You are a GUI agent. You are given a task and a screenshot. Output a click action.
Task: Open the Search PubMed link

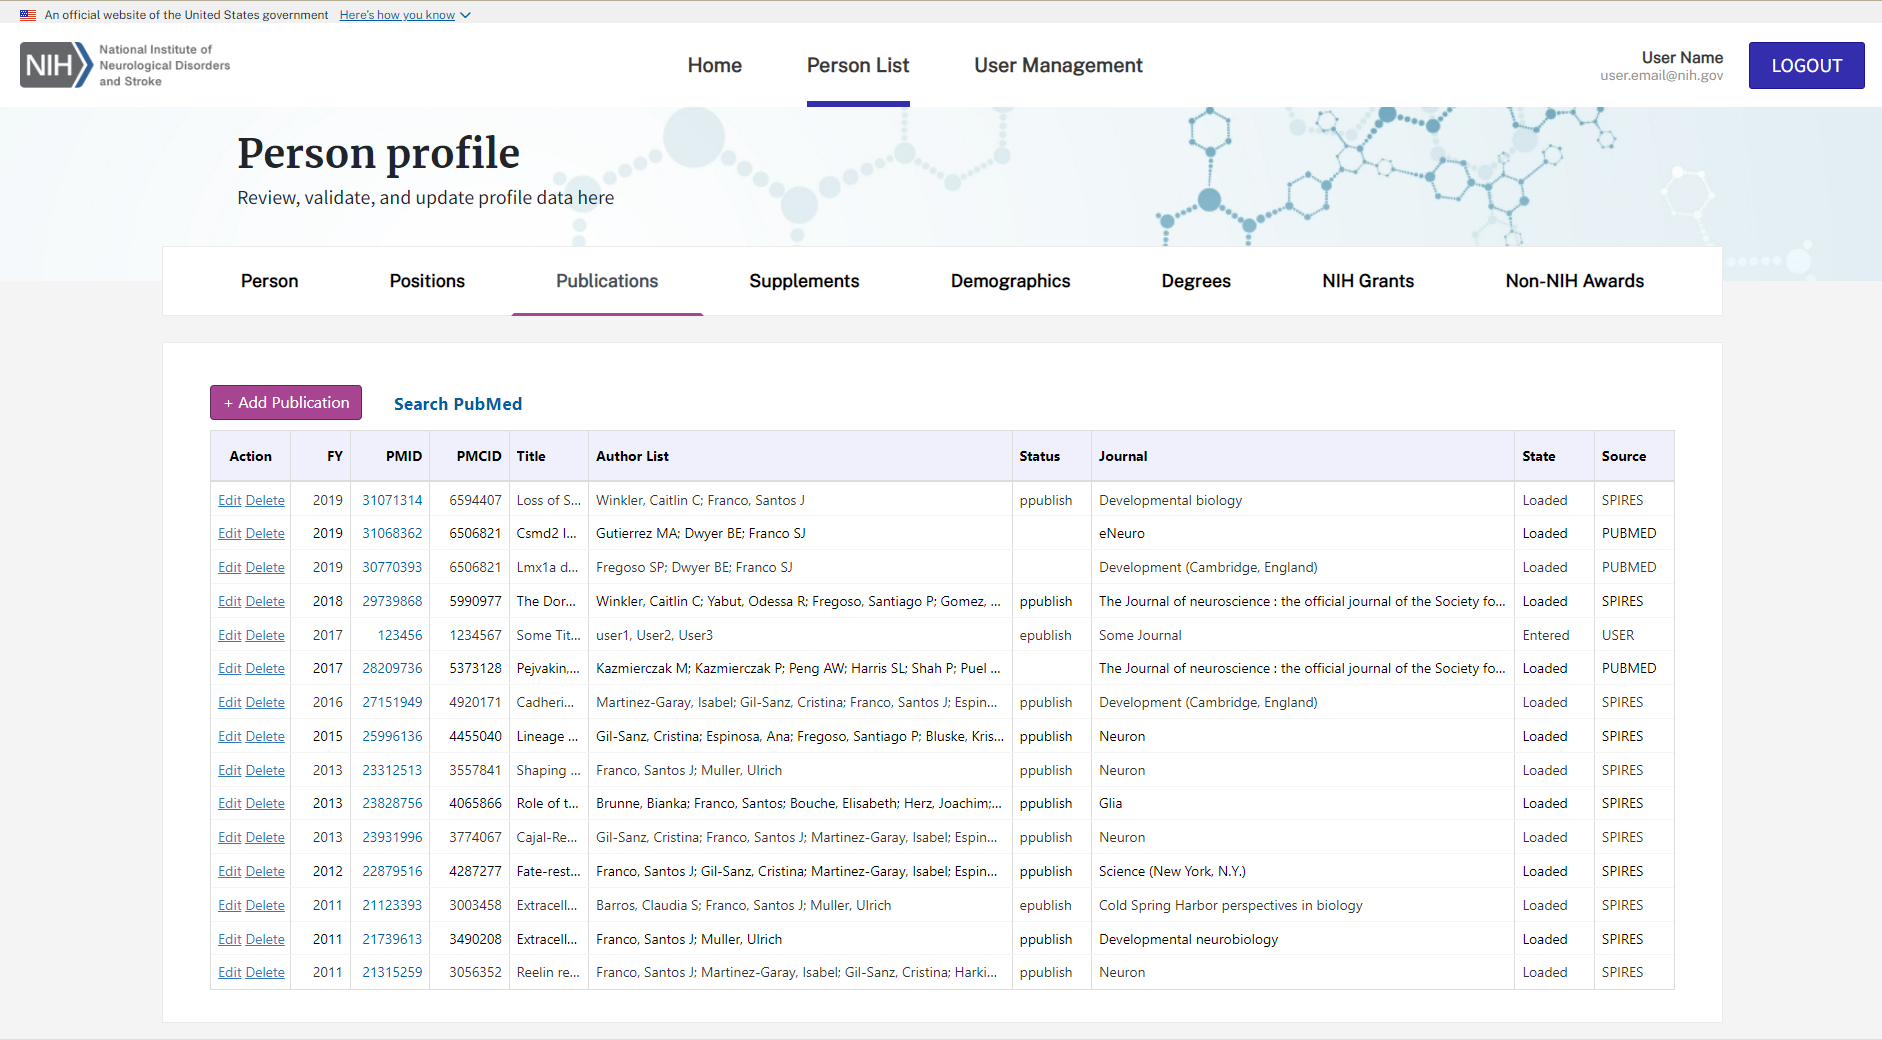(x=458, y=404)
